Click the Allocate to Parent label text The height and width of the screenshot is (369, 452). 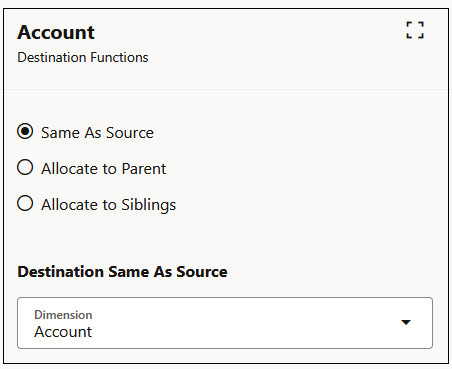(x=104, y=169)
